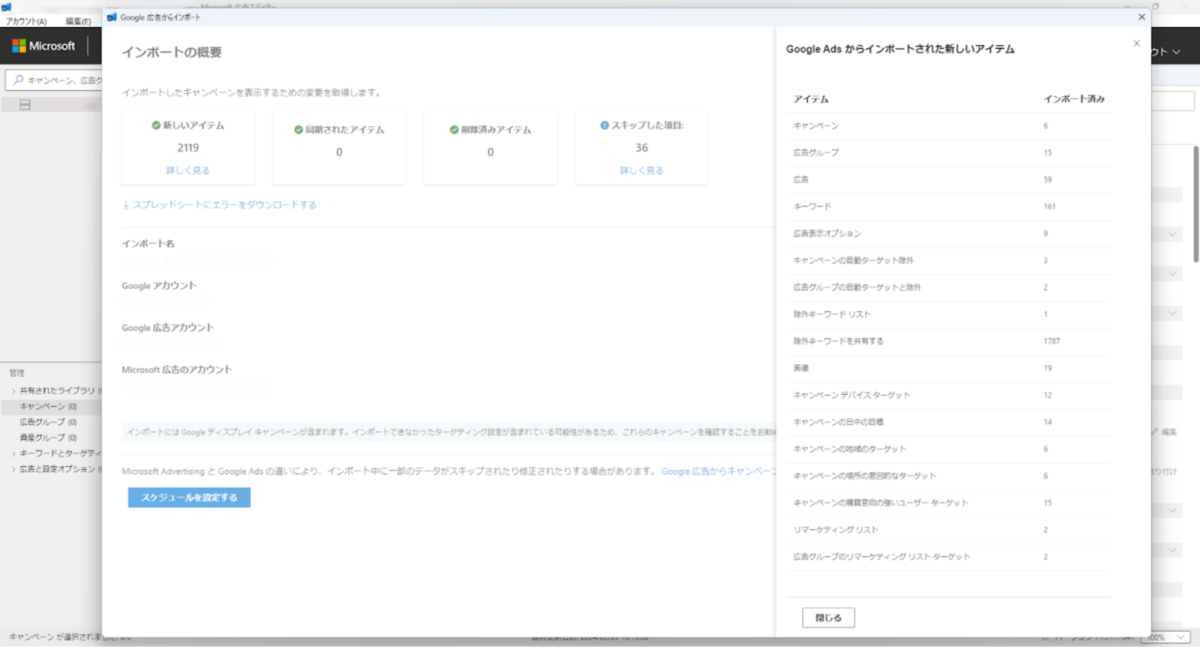Select キャンペーン (0) in the management tree
Image resolution: width=1200 pixels, height=647 pixels.
coord(49,407)
